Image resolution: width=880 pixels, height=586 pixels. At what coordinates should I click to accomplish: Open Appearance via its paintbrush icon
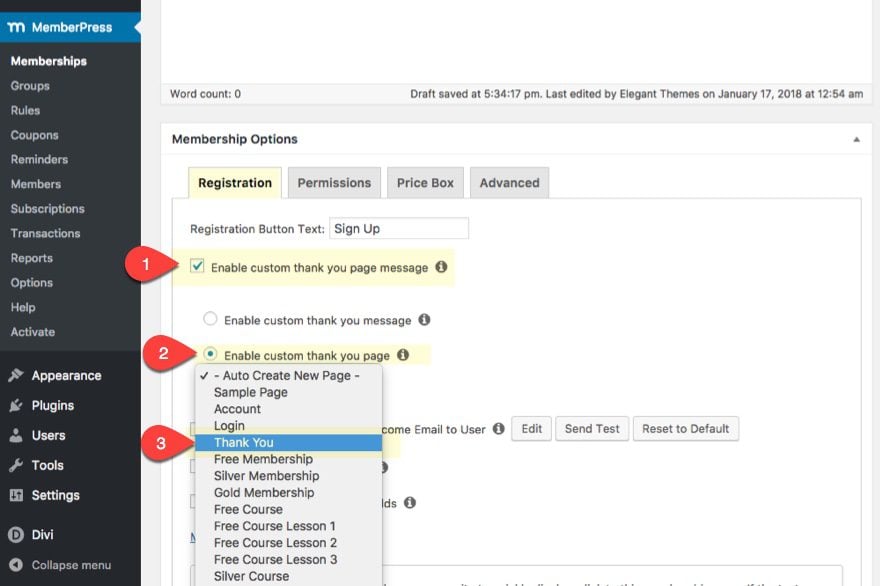point(16,376)
